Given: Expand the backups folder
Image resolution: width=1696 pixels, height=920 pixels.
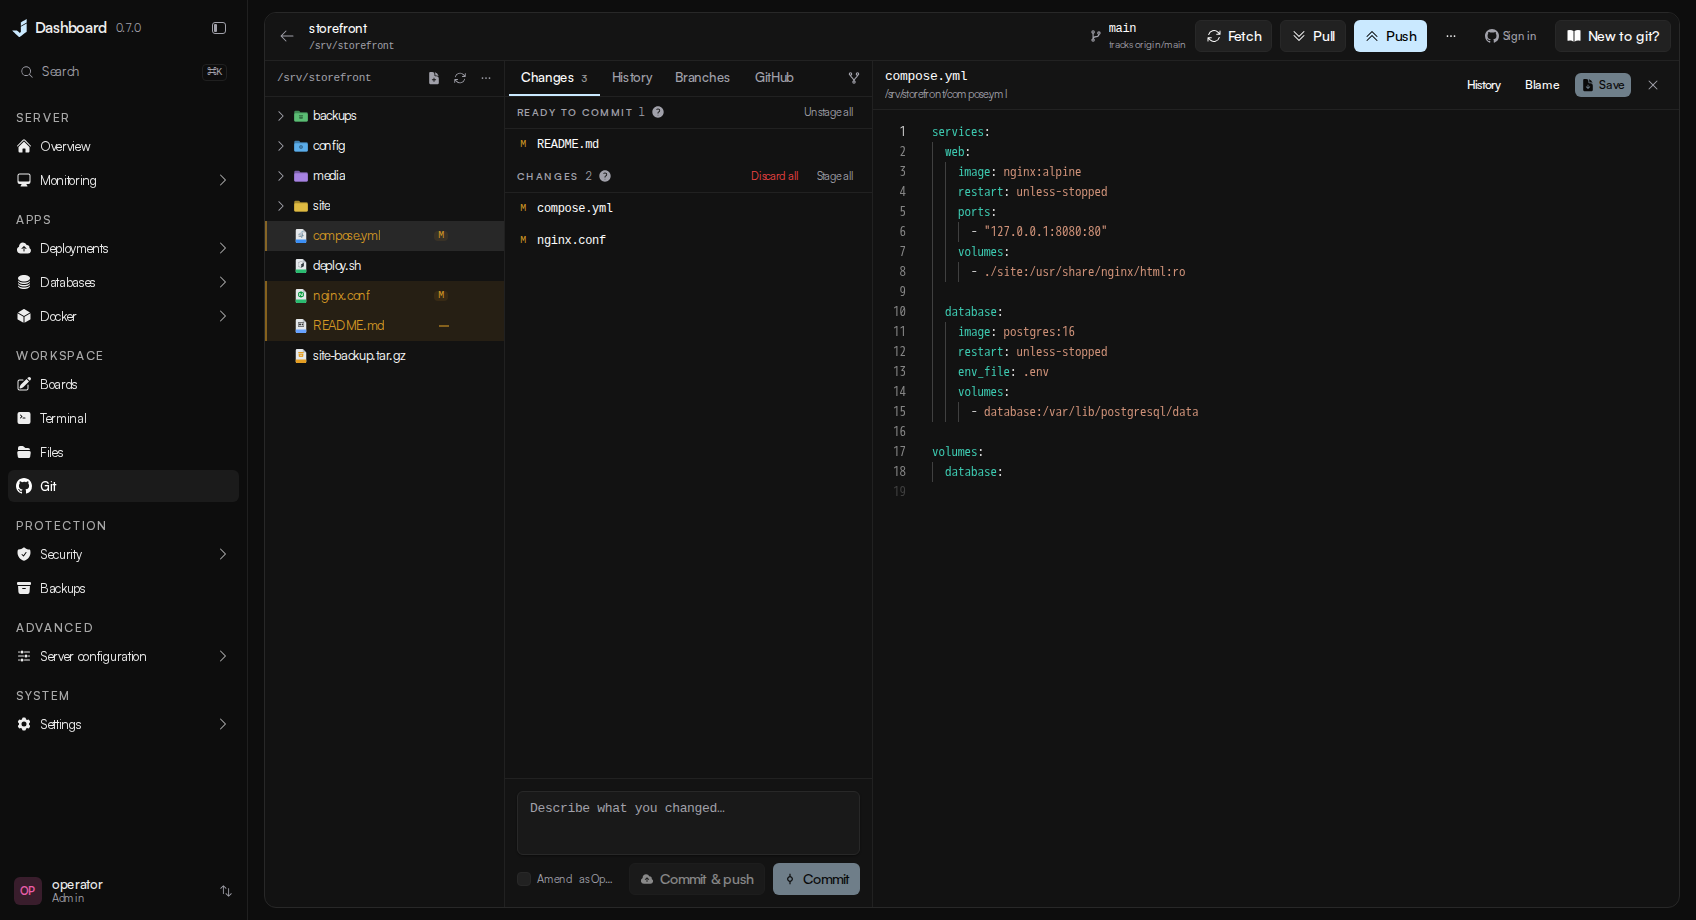Looking at the screenshot, I should tap(281, 116).
